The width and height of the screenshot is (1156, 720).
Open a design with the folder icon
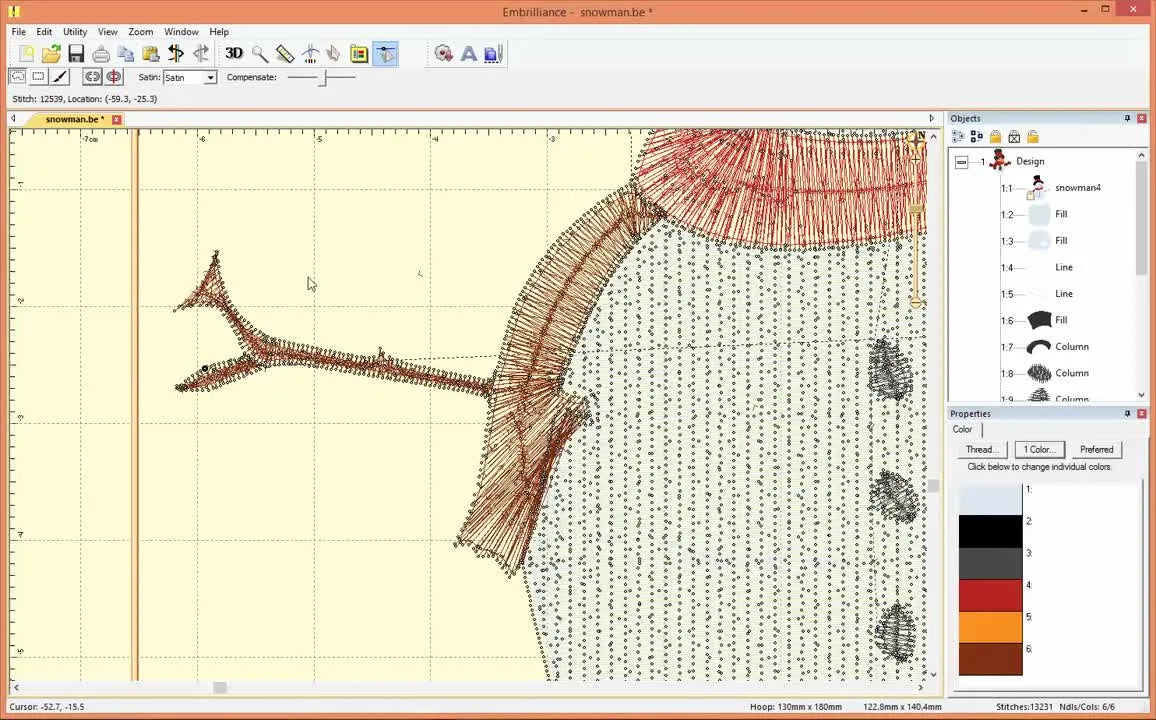pyautogui.click(x=51, y=54)
